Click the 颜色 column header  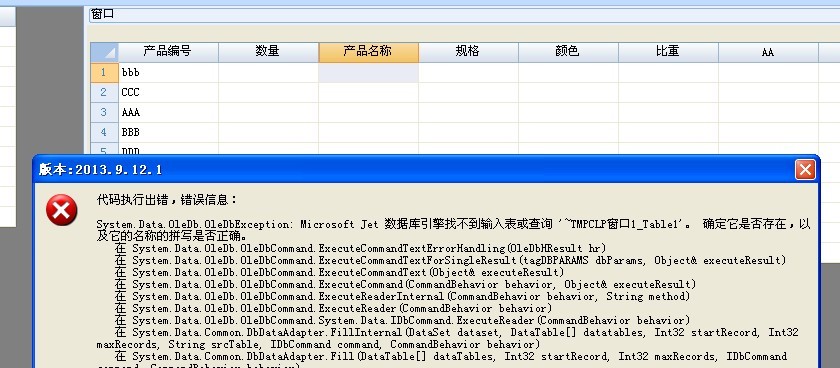pos(568,52)
